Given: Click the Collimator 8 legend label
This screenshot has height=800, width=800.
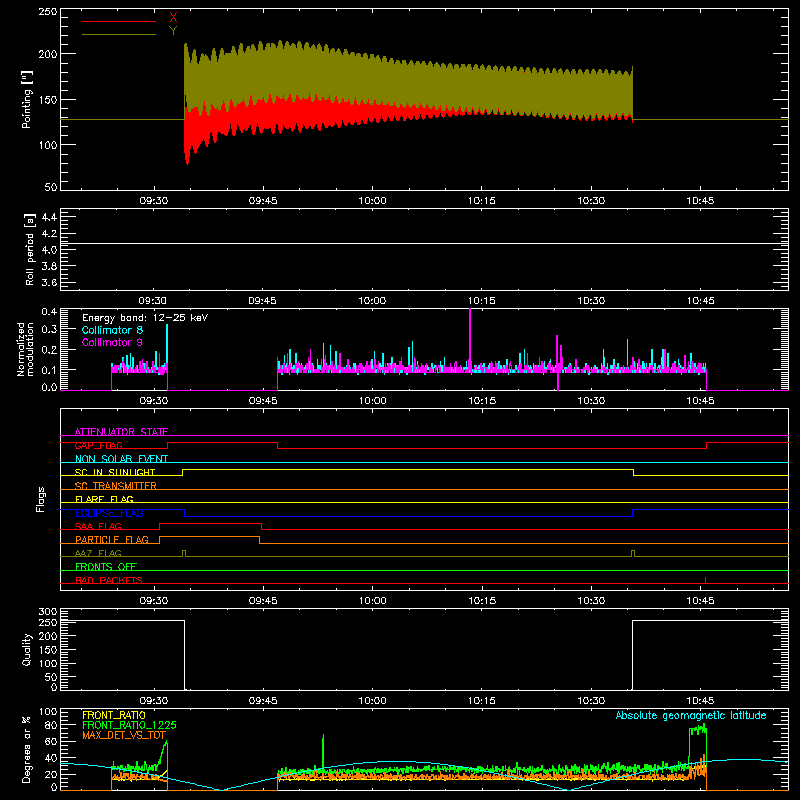Looking at the screenshot, I should (x=112, y=330).
